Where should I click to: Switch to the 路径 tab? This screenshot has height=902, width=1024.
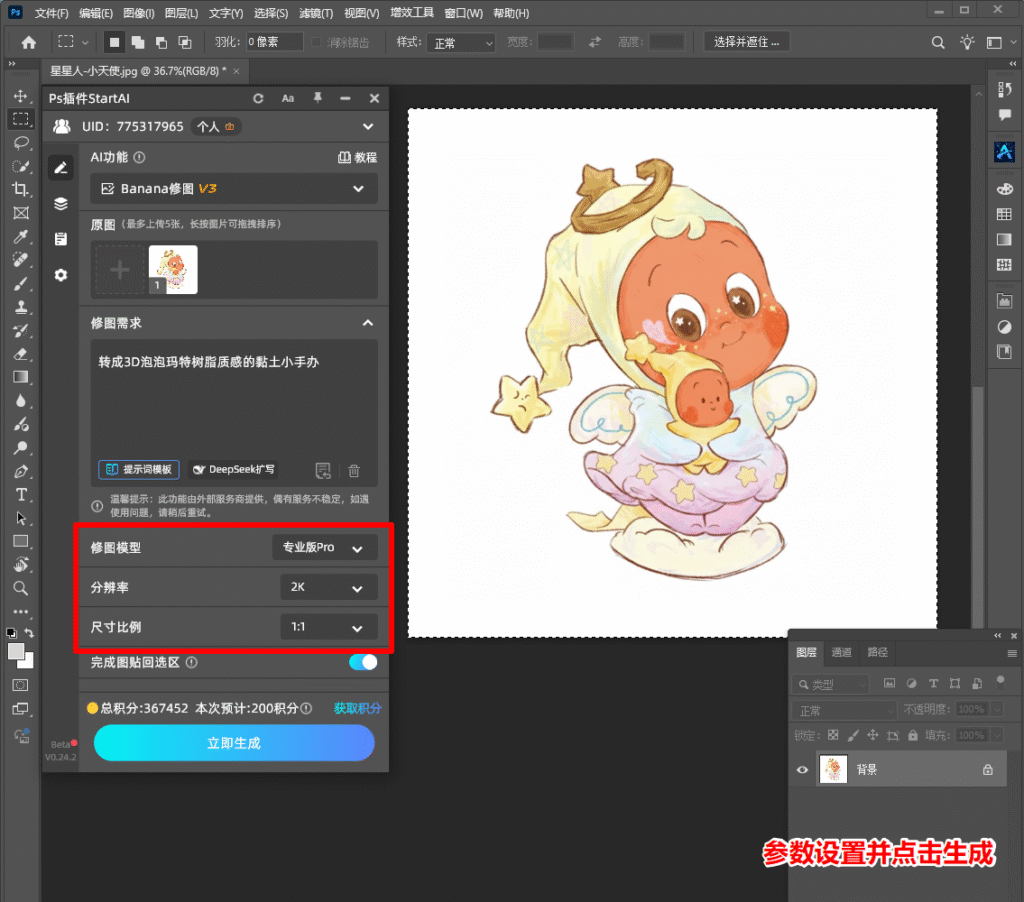pos(877,652)
